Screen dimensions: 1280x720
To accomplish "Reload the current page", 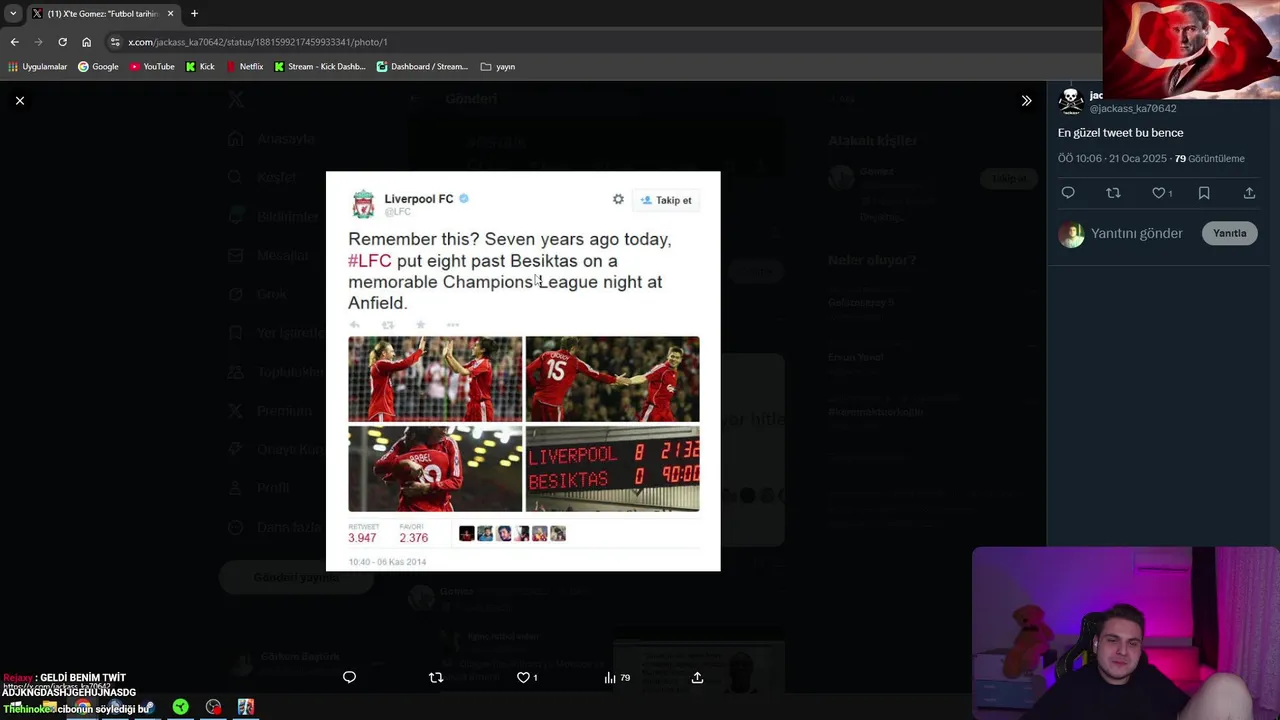I will [x=62, y=42].
